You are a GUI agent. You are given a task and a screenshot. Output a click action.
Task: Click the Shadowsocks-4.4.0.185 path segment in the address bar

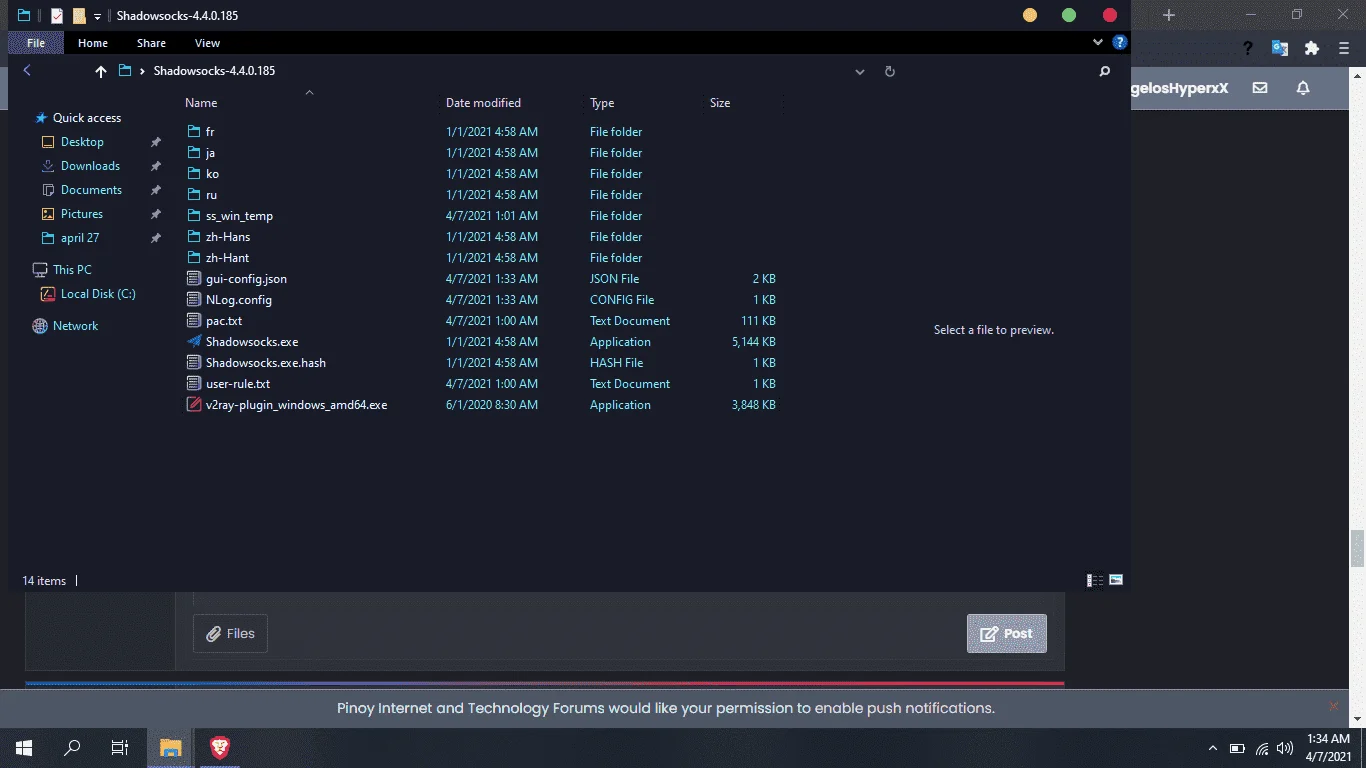pos(214,71)
